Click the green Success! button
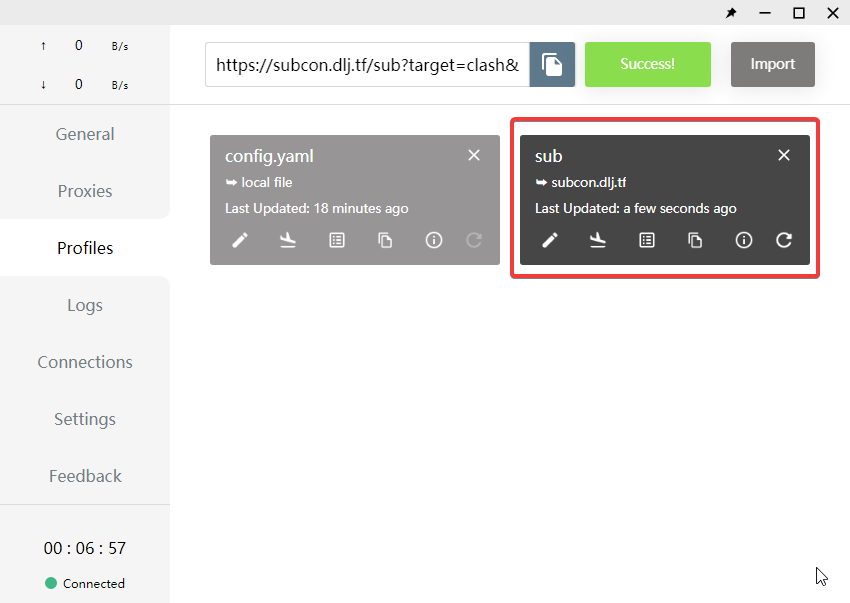This screenshot has width=850, height=603. pos(647,64)
